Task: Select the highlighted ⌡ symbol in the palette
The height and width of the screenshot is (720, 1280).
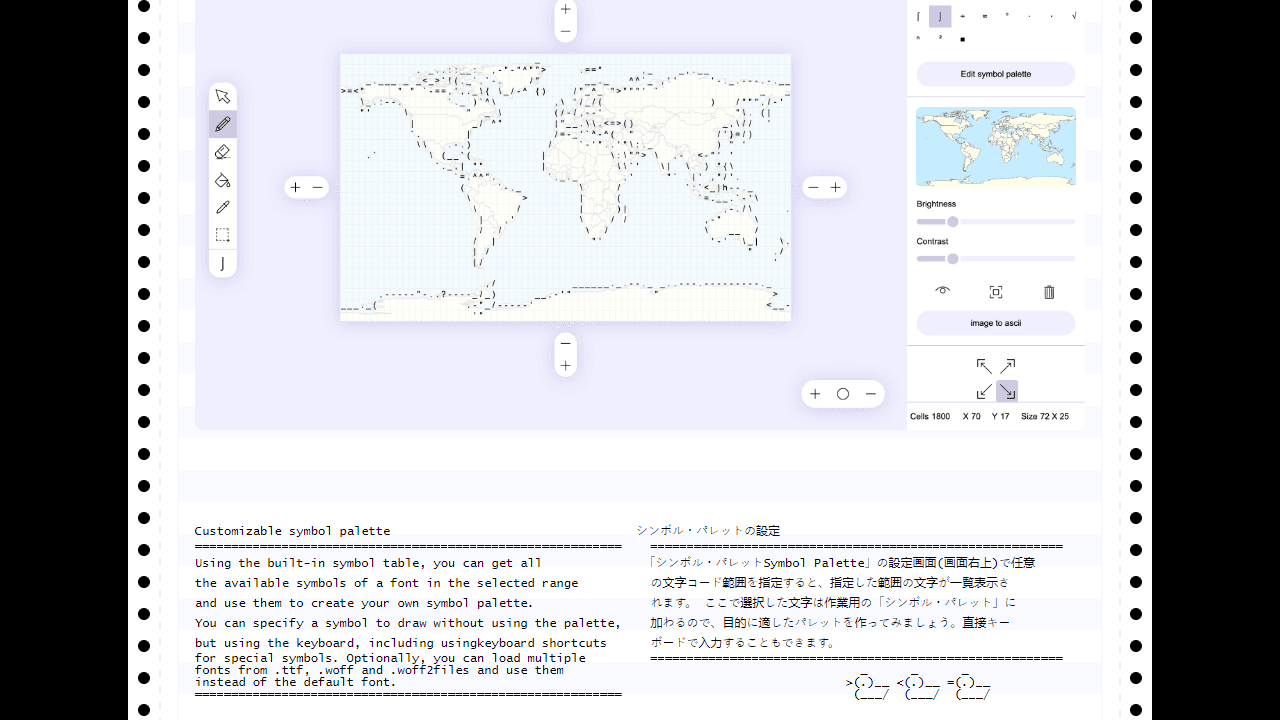Action: click(940, 16)
